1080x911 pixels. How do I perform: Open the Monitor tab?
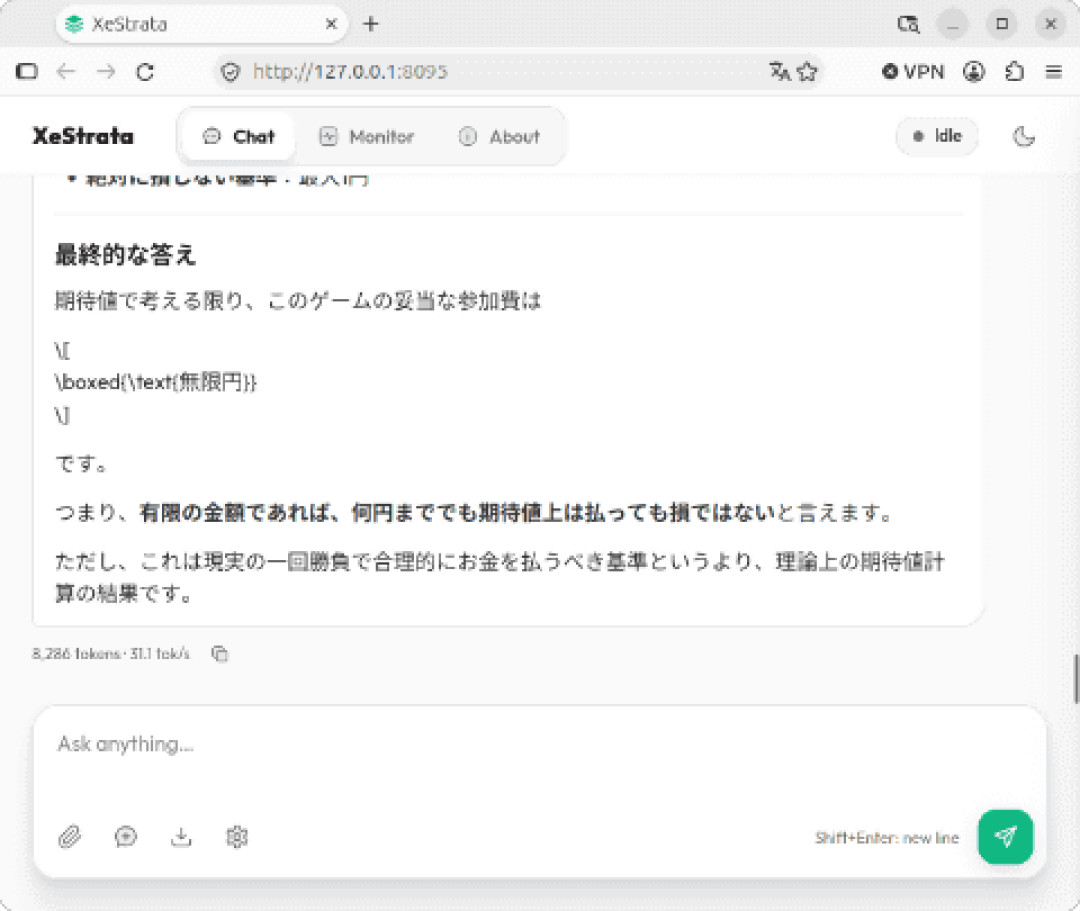click(366, 136)
